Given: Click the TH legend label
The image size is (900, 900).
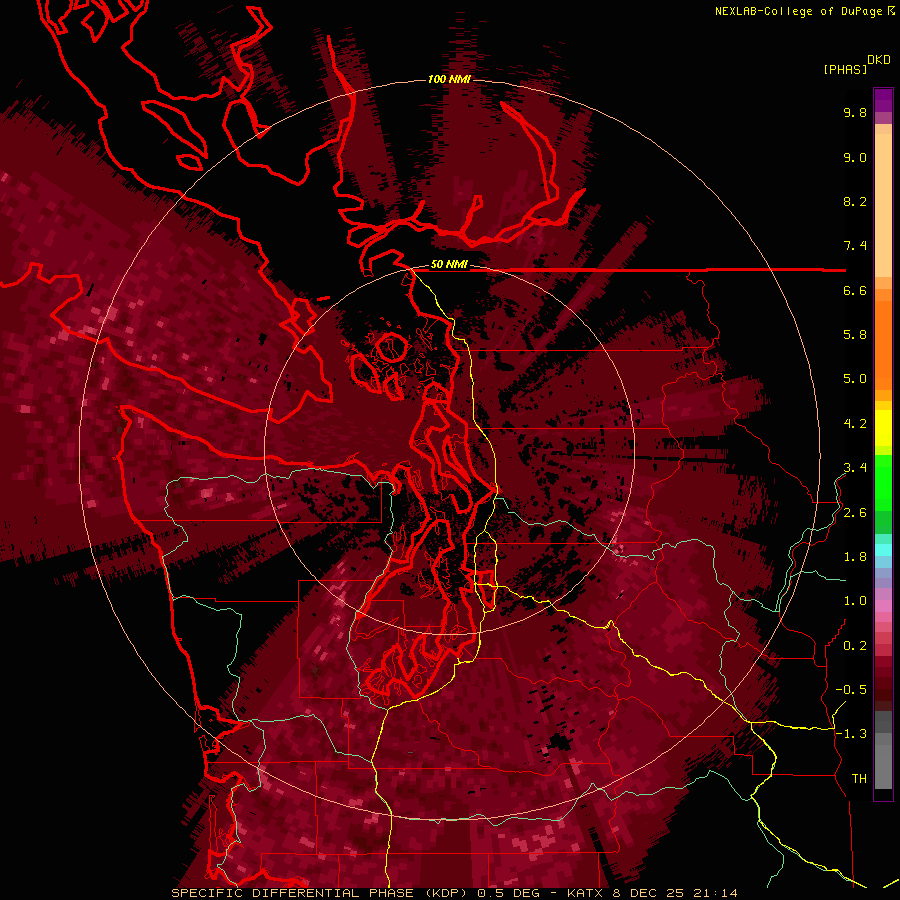Looking at the screenshot, I should [x=859, y=779].
